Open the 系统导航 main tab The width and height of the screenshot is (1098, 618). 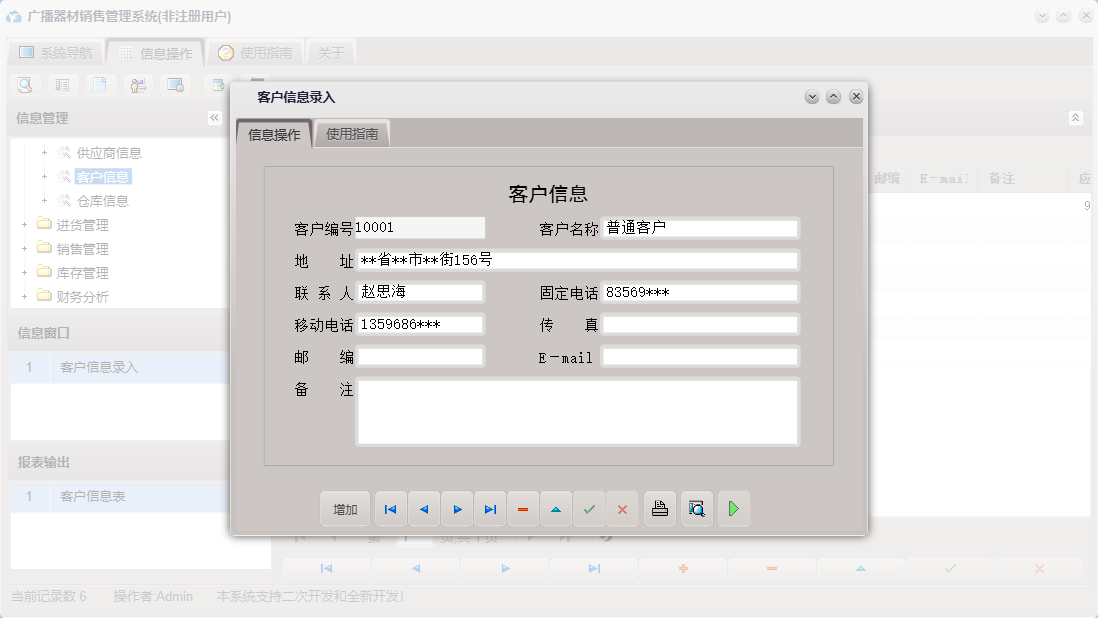(55, 52)
